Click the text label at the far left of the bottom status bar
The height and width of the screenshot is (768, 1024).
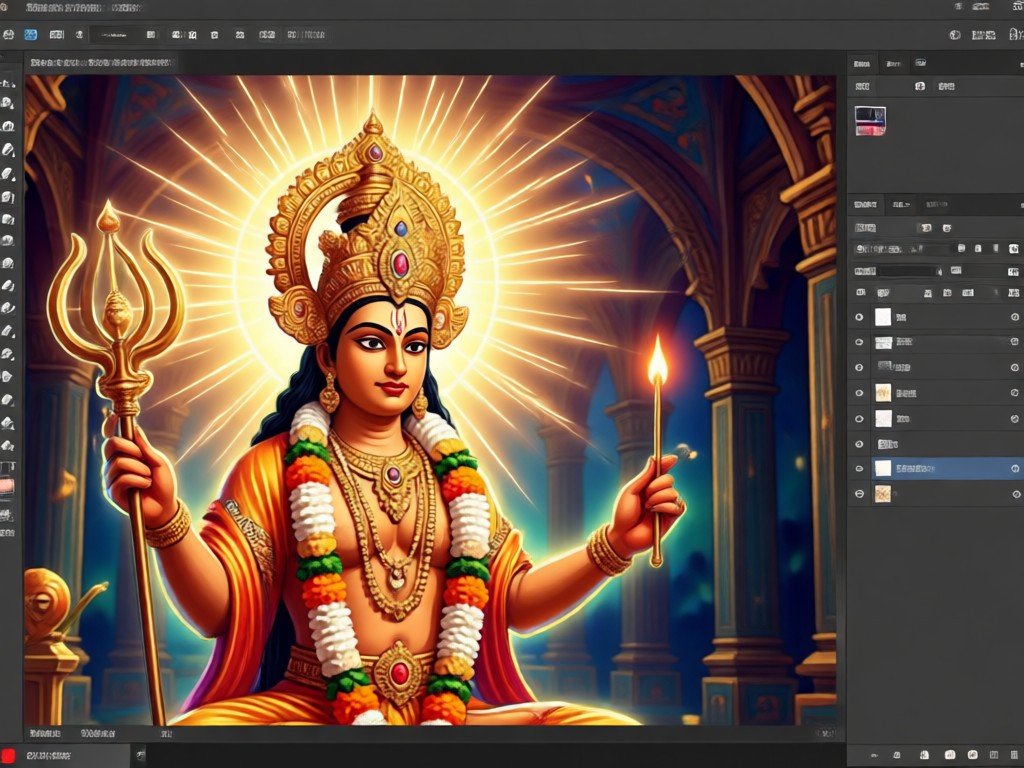tap(45, 734)
